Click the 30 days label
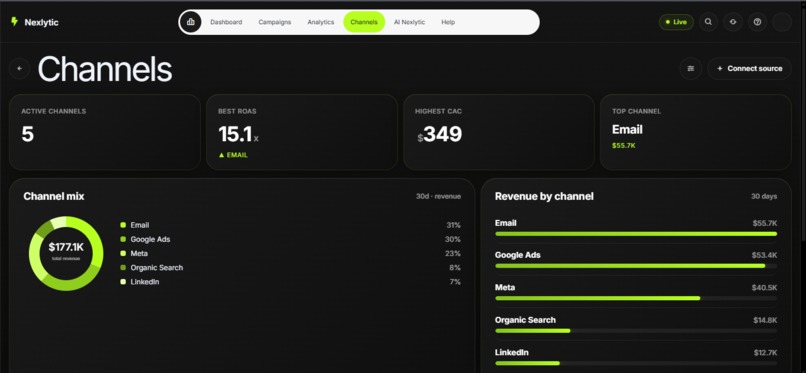 (x=764, y=196)
